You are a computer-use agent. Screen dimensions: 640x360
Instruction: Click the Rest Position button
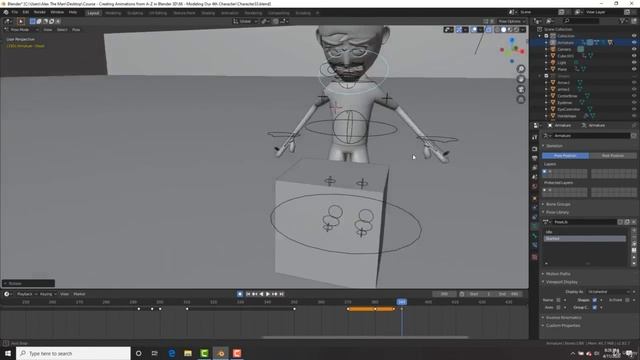613,156
